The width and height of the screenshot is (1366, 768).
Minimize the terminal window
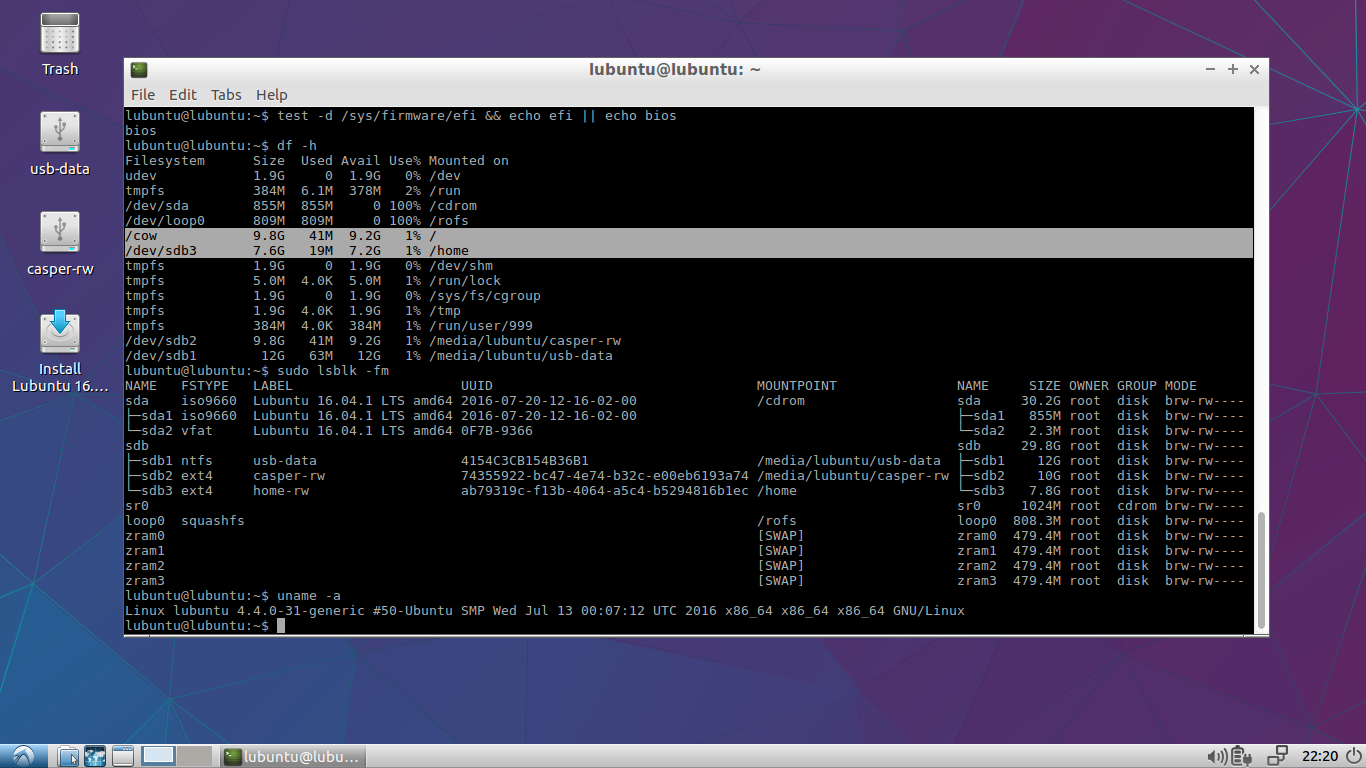click(x=1211, y=69)
